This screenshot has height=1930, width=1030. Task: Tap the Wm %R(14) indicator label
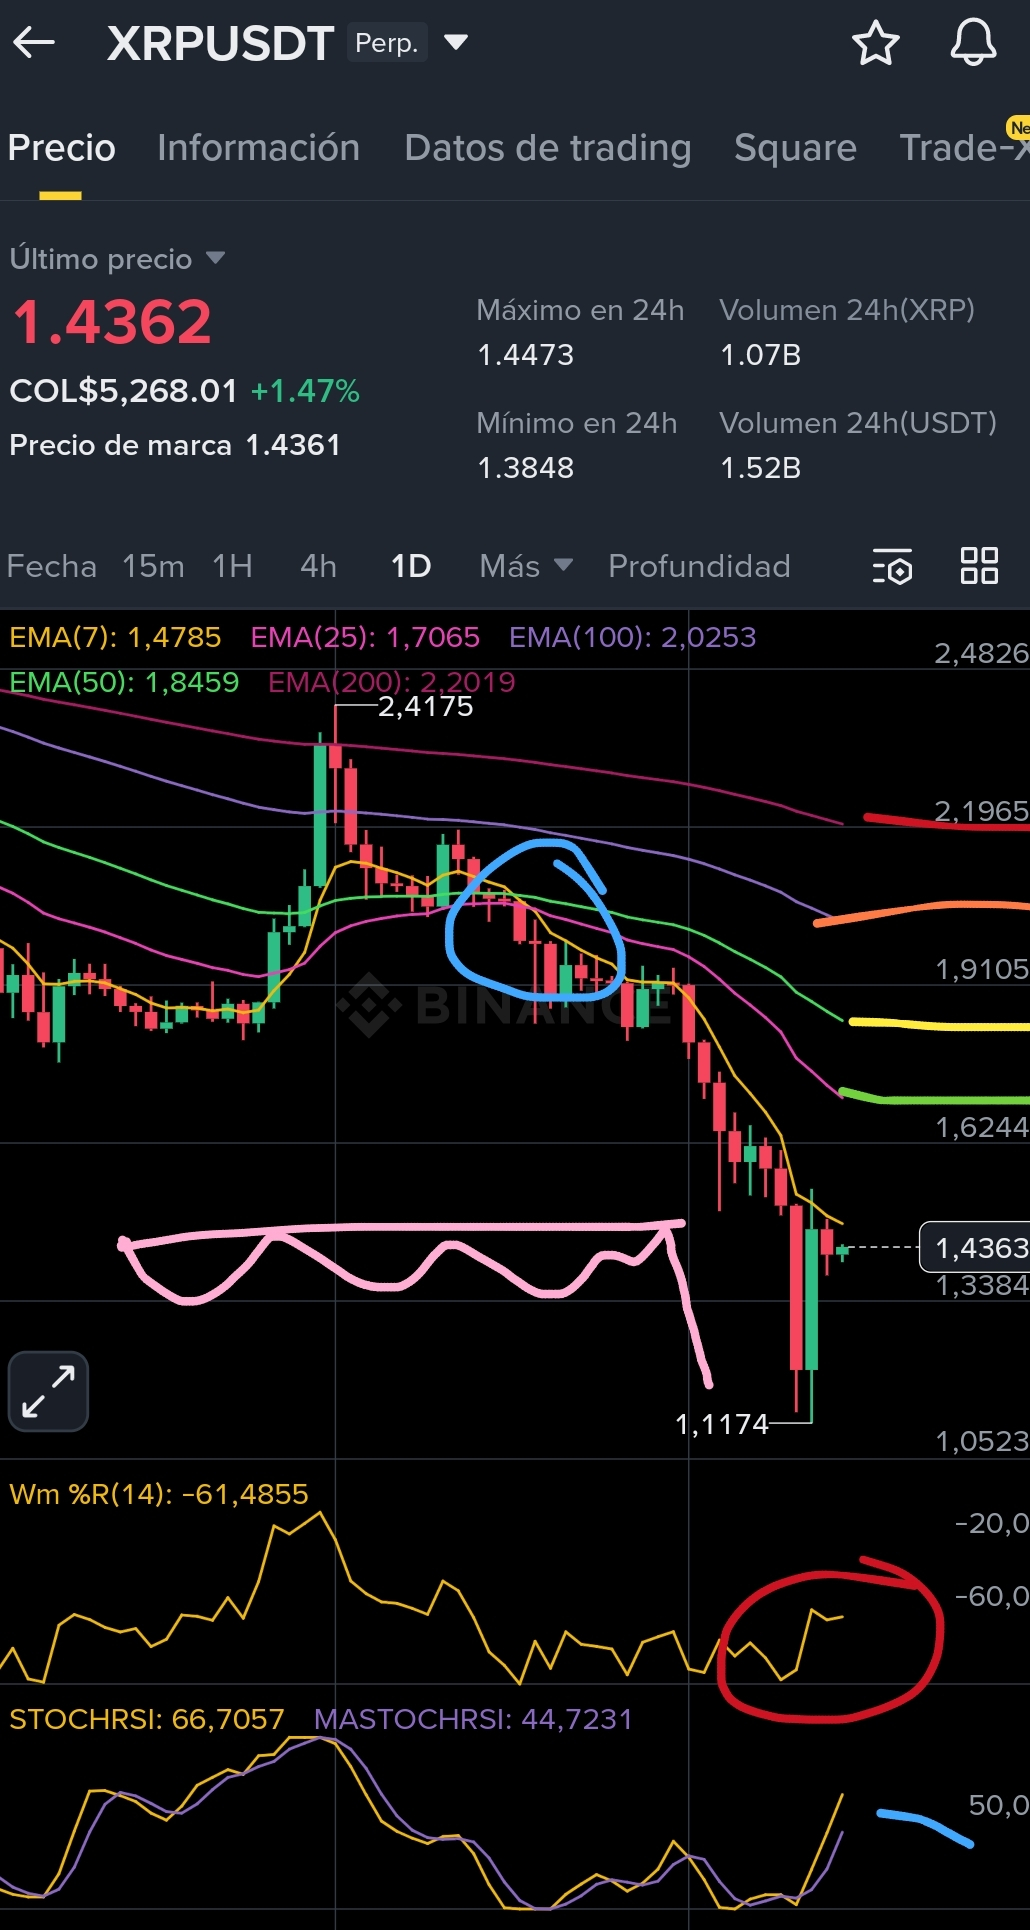159,1494
